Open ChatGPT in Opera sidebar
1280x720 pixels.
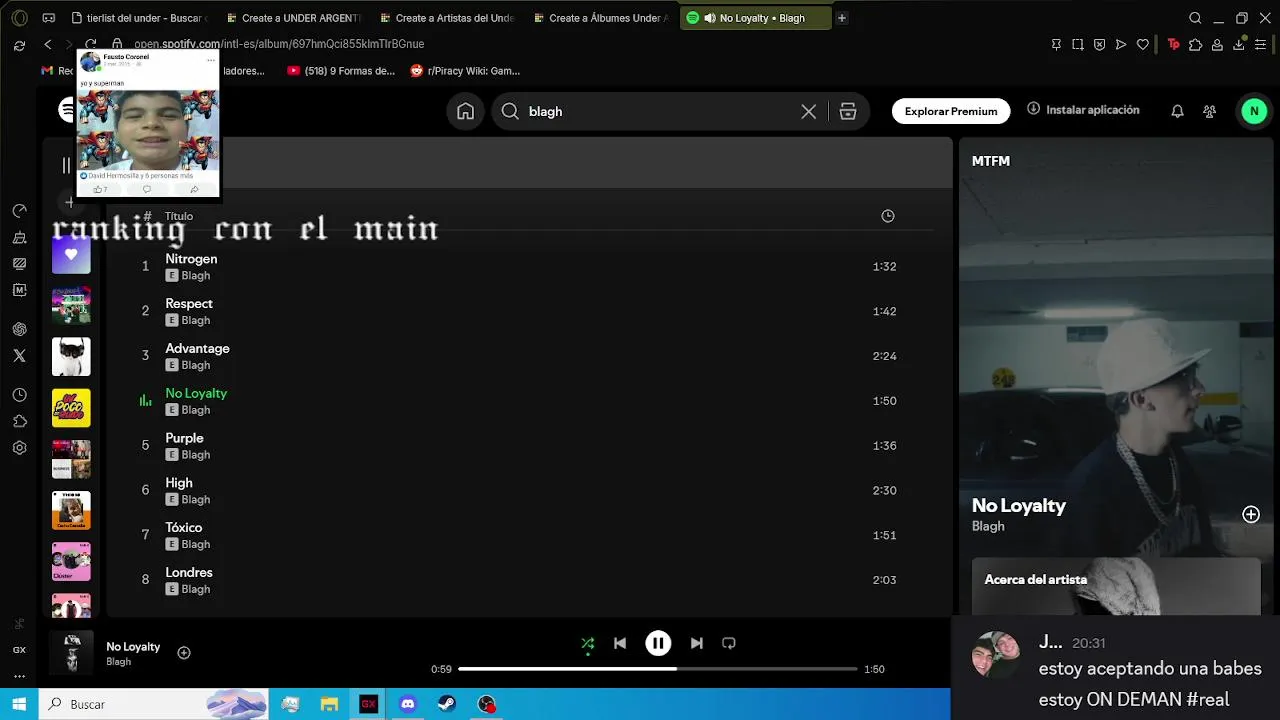19,329
